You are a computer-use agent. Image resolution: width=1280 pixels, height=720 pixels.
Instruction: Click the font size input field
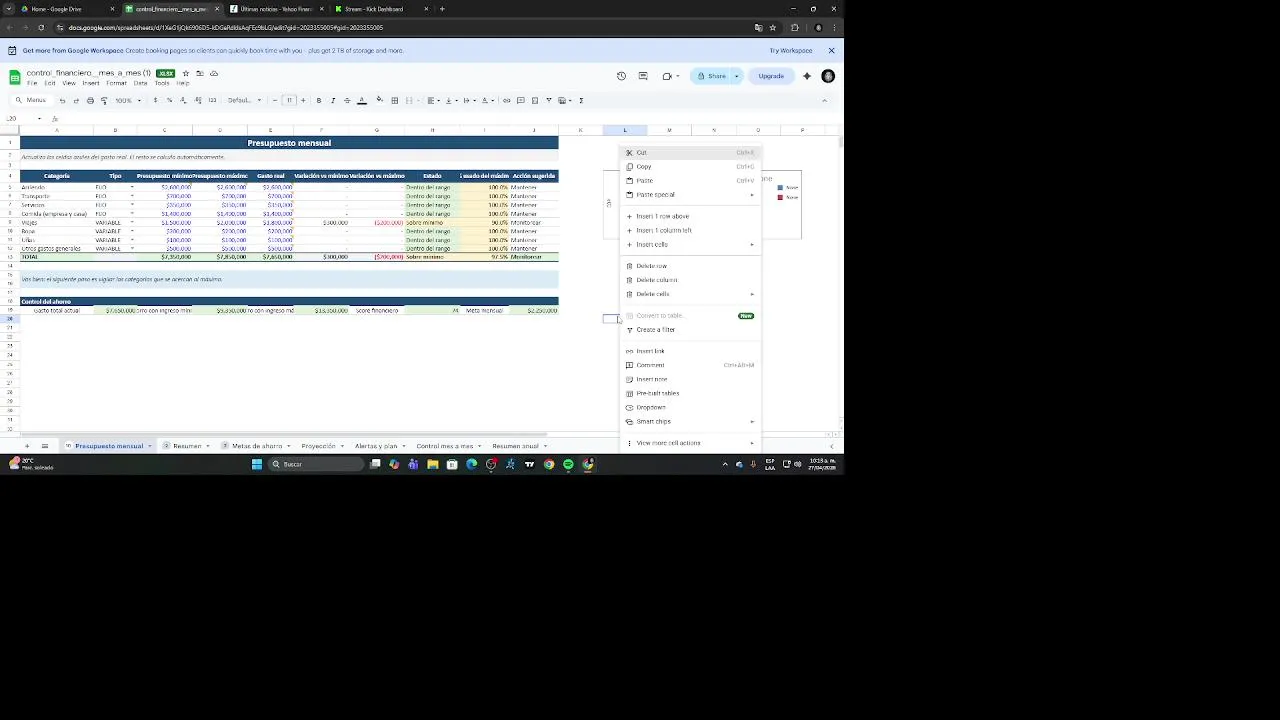point(289,100)
